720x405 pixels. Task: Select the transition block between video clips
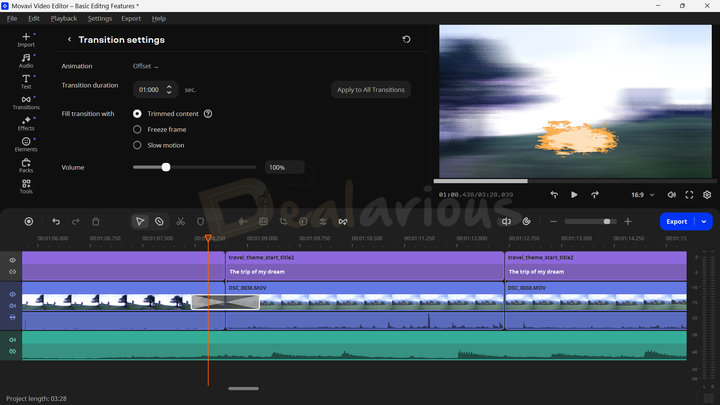[225, 302]
